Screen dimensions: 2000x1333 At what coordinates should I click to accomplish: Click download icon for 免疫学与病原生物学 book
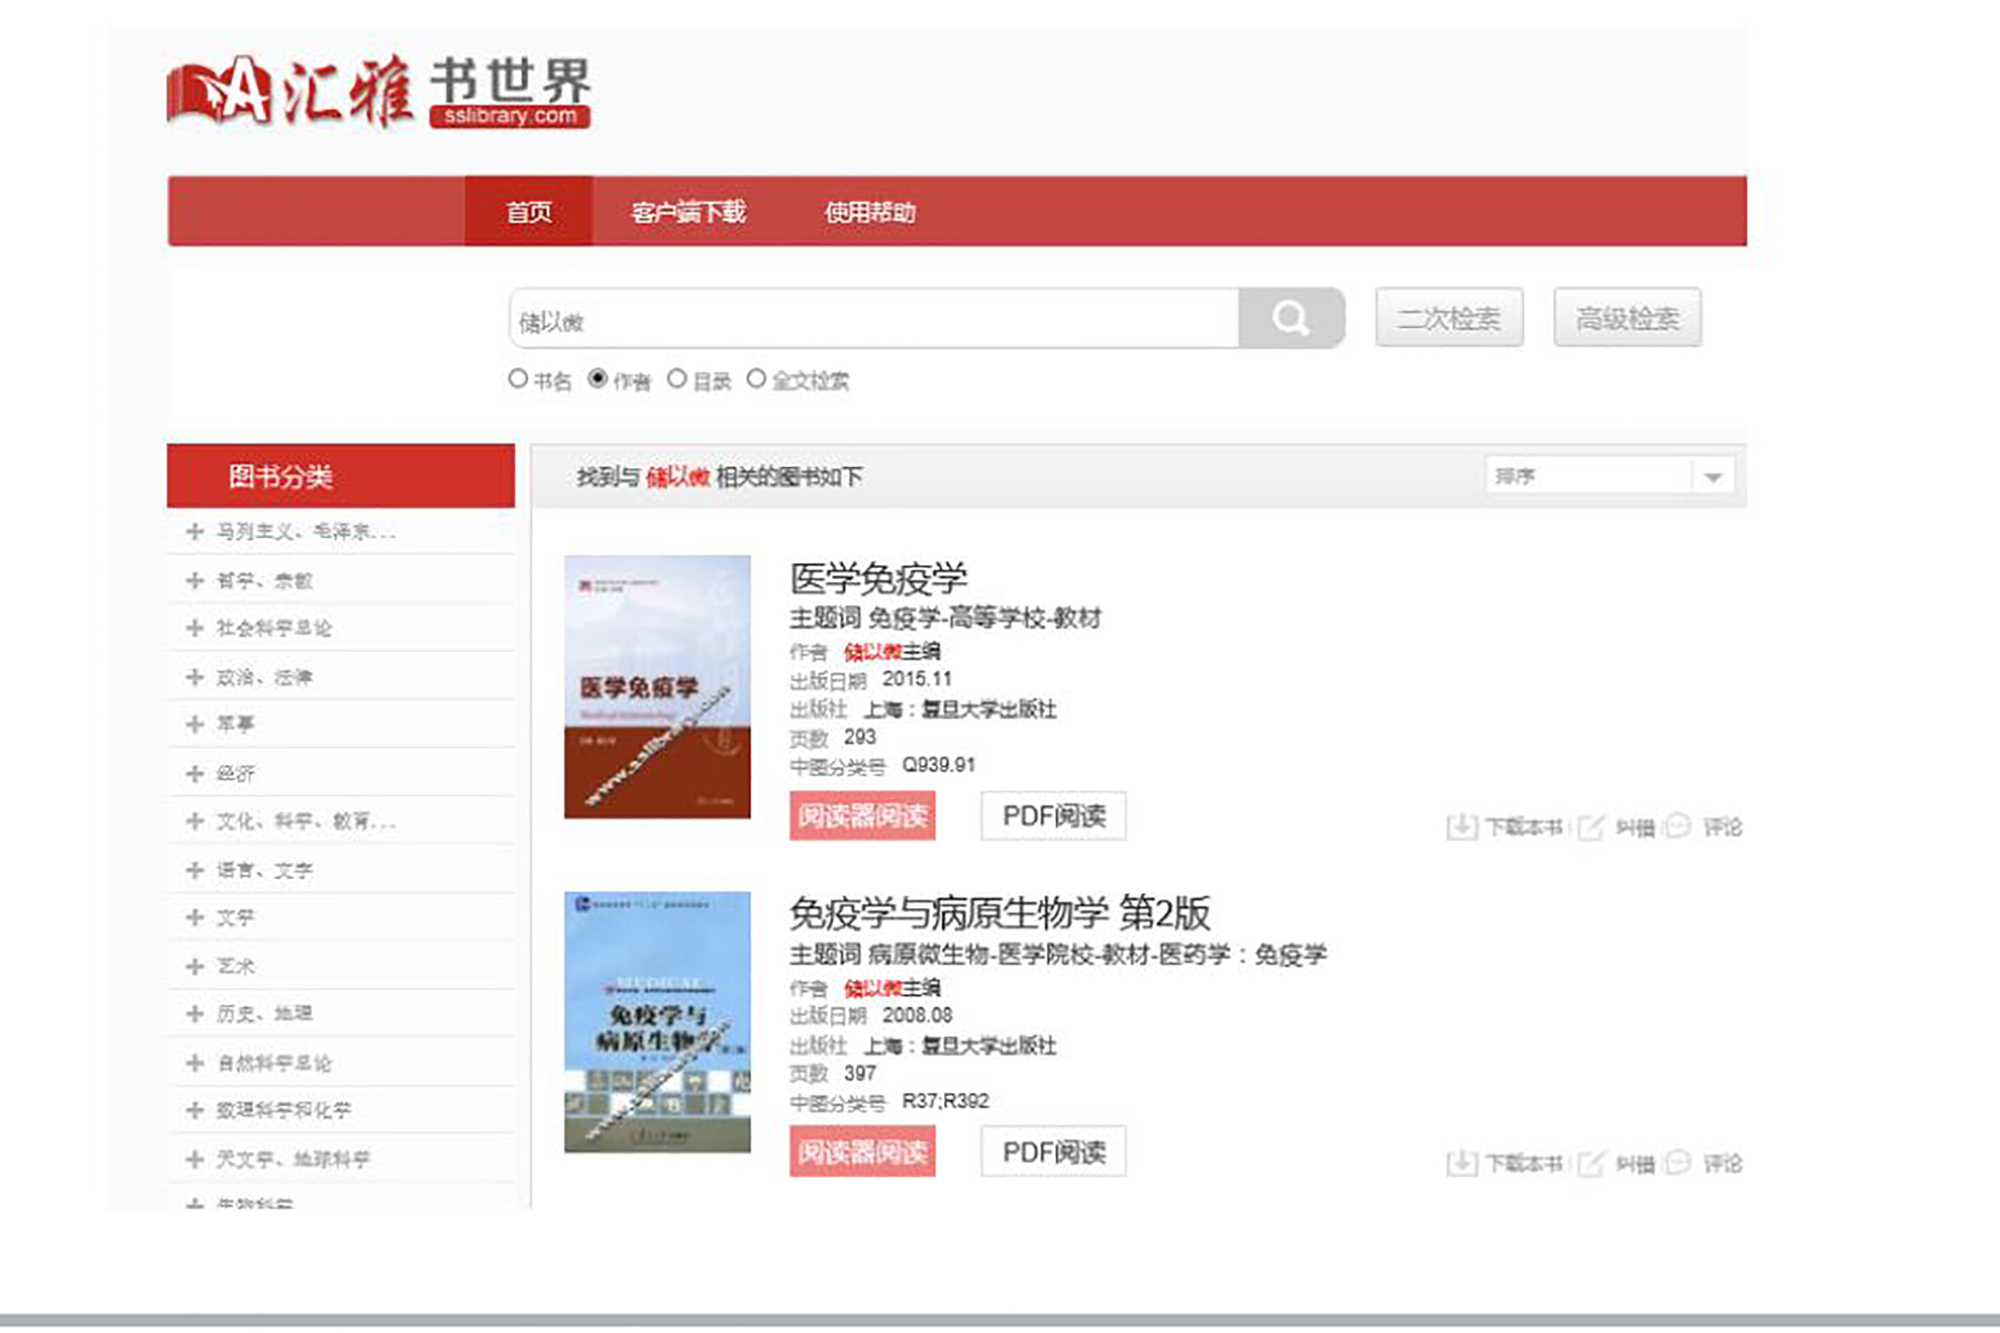[x=1461, y=1163]
